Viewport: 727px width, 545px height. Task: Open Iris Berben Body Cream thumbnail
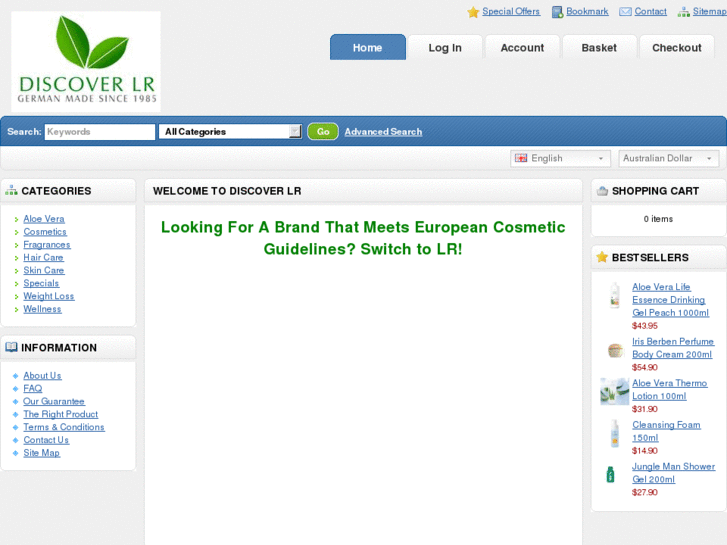pos(615,350)
